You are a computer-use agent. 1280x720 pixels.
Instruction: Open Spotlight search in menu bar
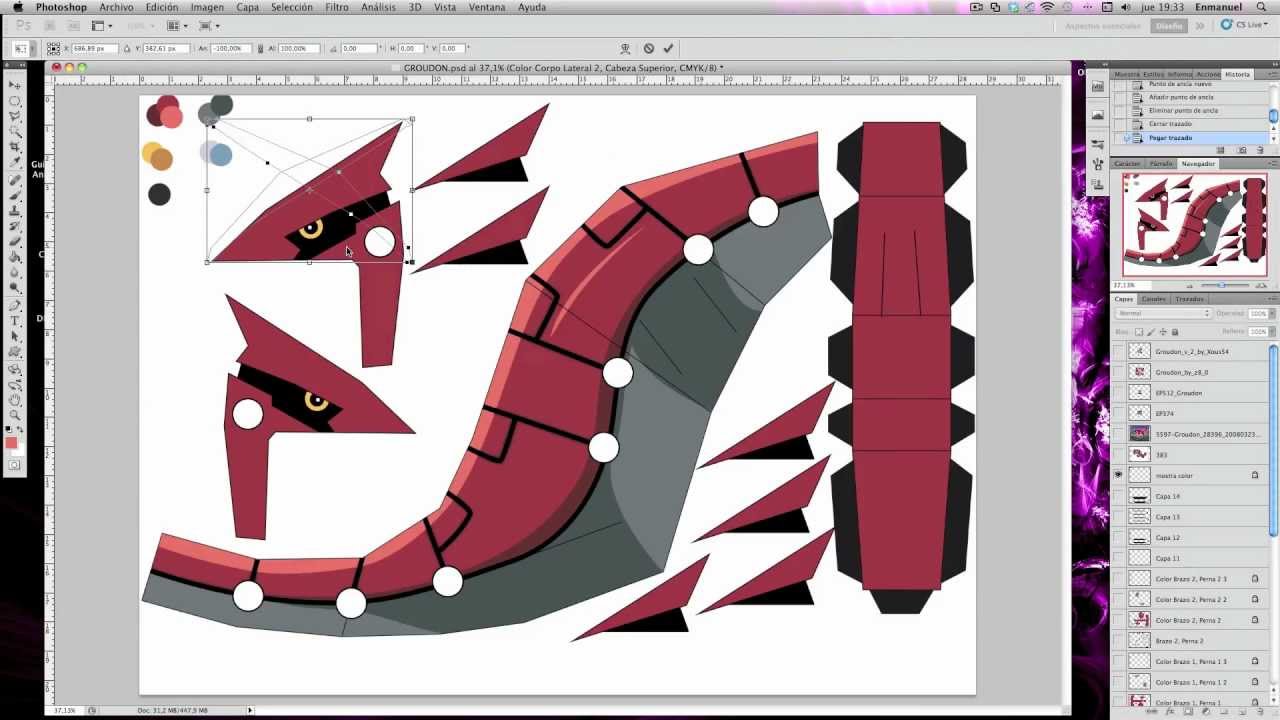tap(1261, 7)
